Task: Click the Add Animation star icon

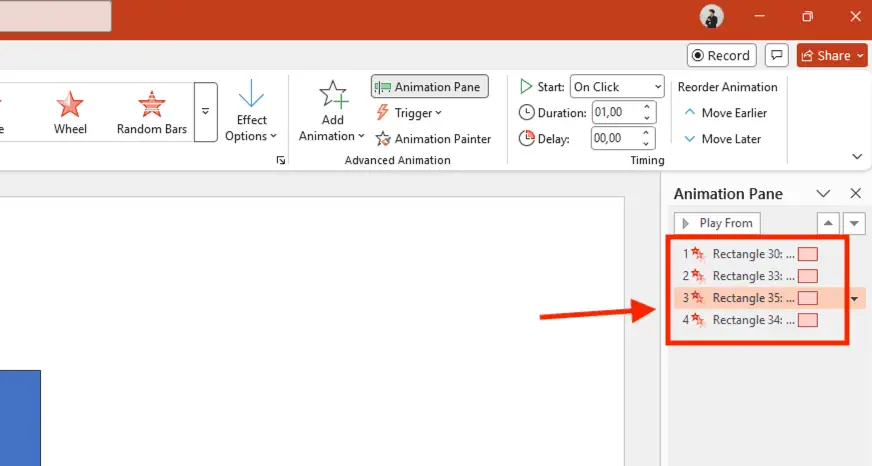Action: (332, 96)
